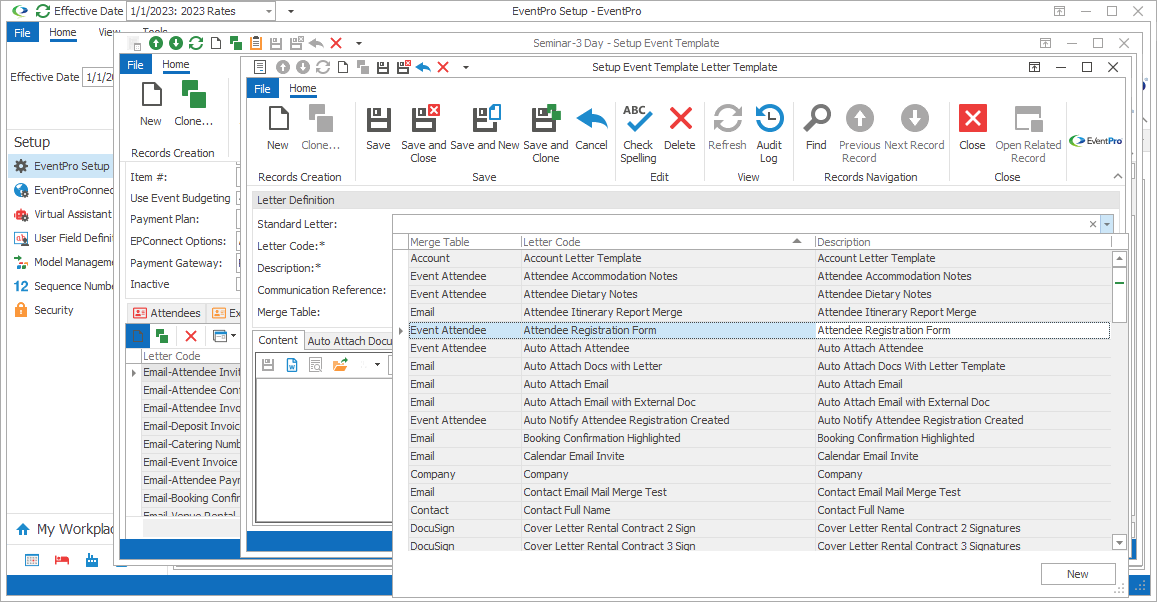Clear the Standard Letter field with X

point(1093,224)
